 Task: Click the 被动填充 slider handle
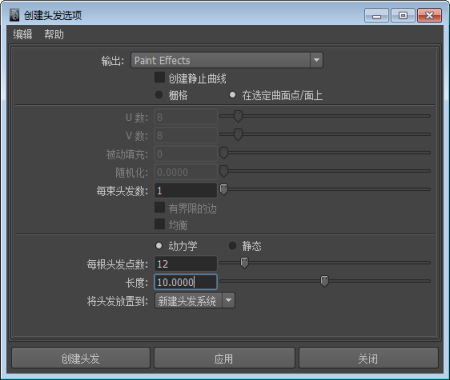pyautogui.click(x=224, y=153)
